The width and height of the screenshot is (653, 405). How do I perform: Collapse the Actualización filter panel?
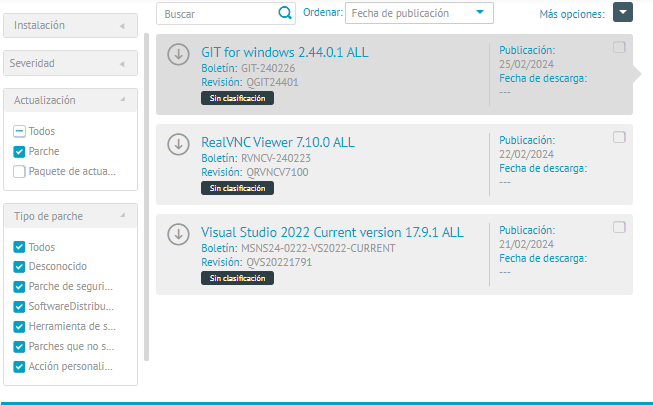(70, 100)
